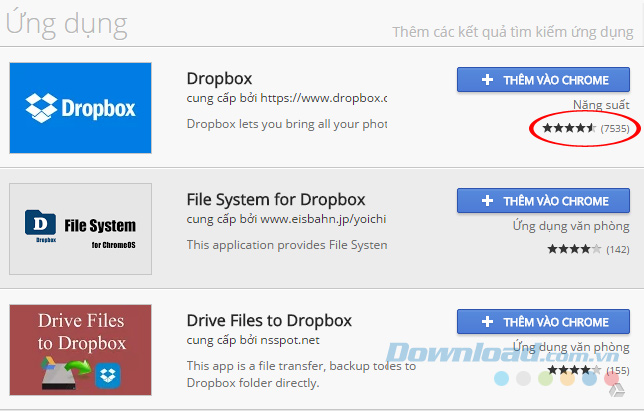Open the File System for Dropbox title
644x411 pixels.
276,200
